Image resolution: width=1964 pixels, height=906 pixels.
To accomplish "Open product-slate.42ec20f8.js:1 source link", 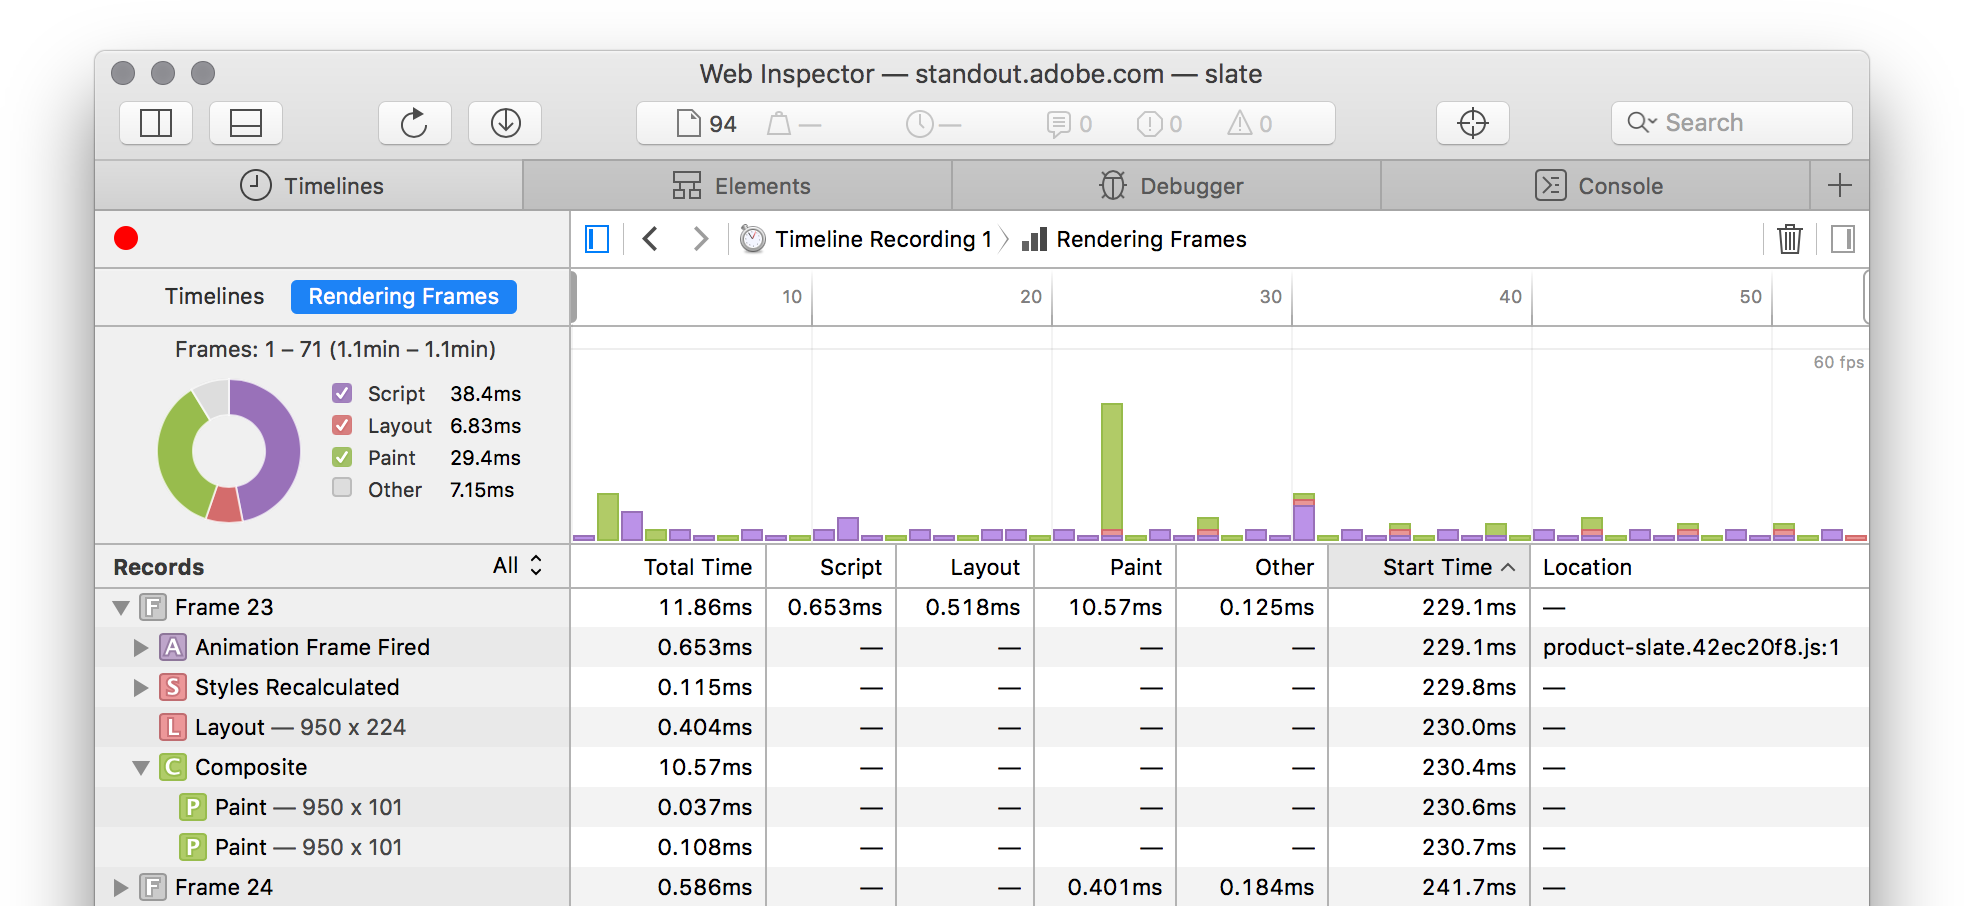I will (1690, 648).
